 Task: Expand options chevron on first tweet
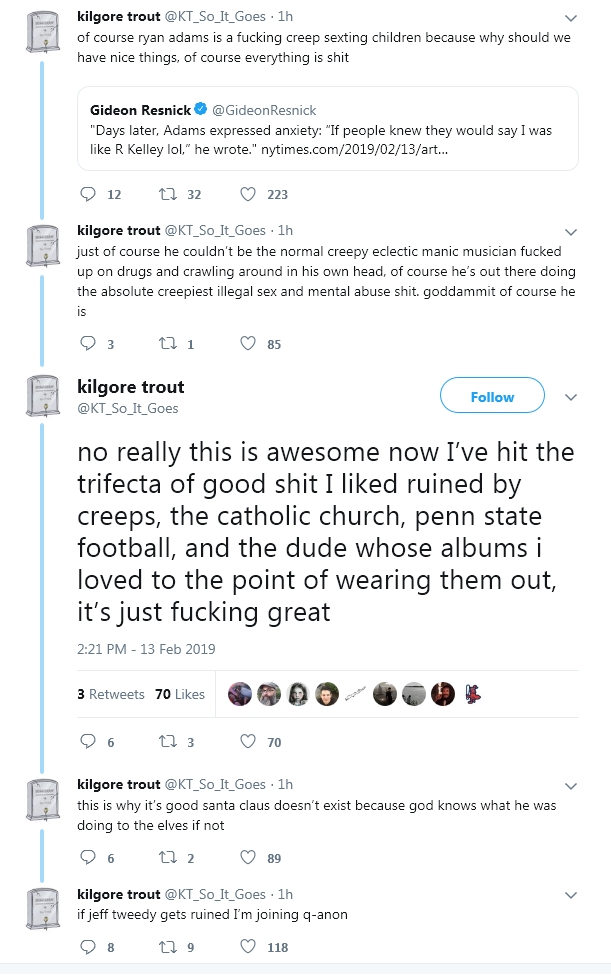pos(571,18)
